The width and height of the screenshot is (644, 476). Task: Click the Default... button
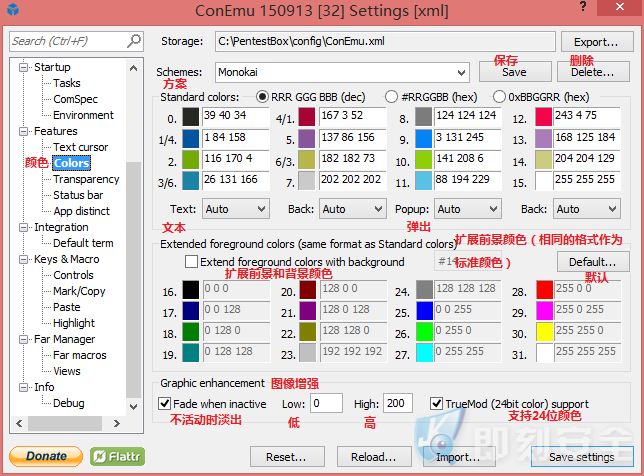click(x=593, y=262)
